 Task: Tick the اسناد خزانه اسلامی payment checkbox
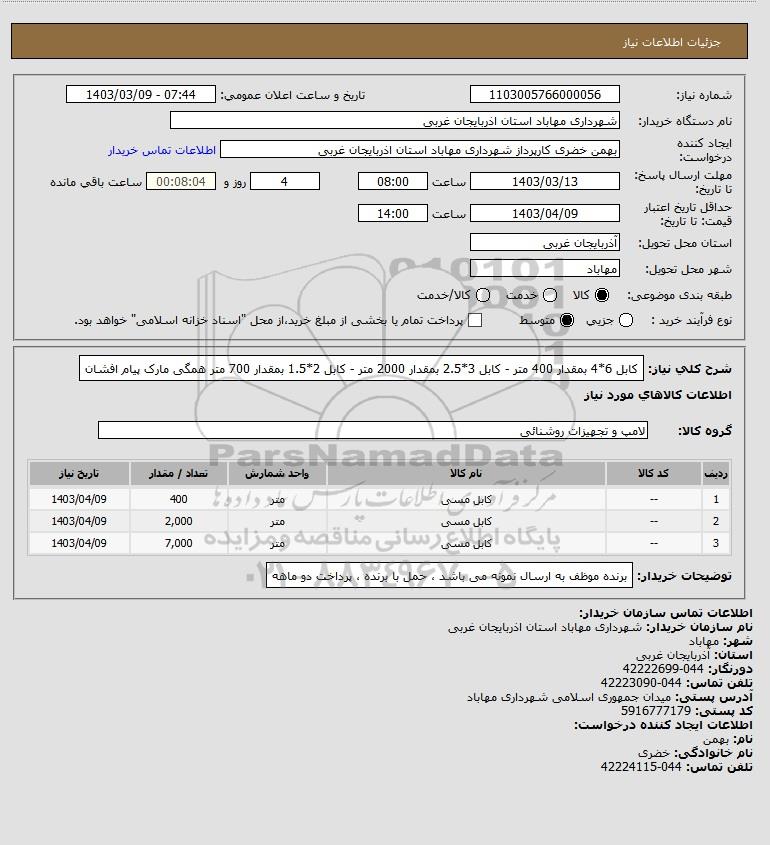pyautogui.click(x=475, y=321)
